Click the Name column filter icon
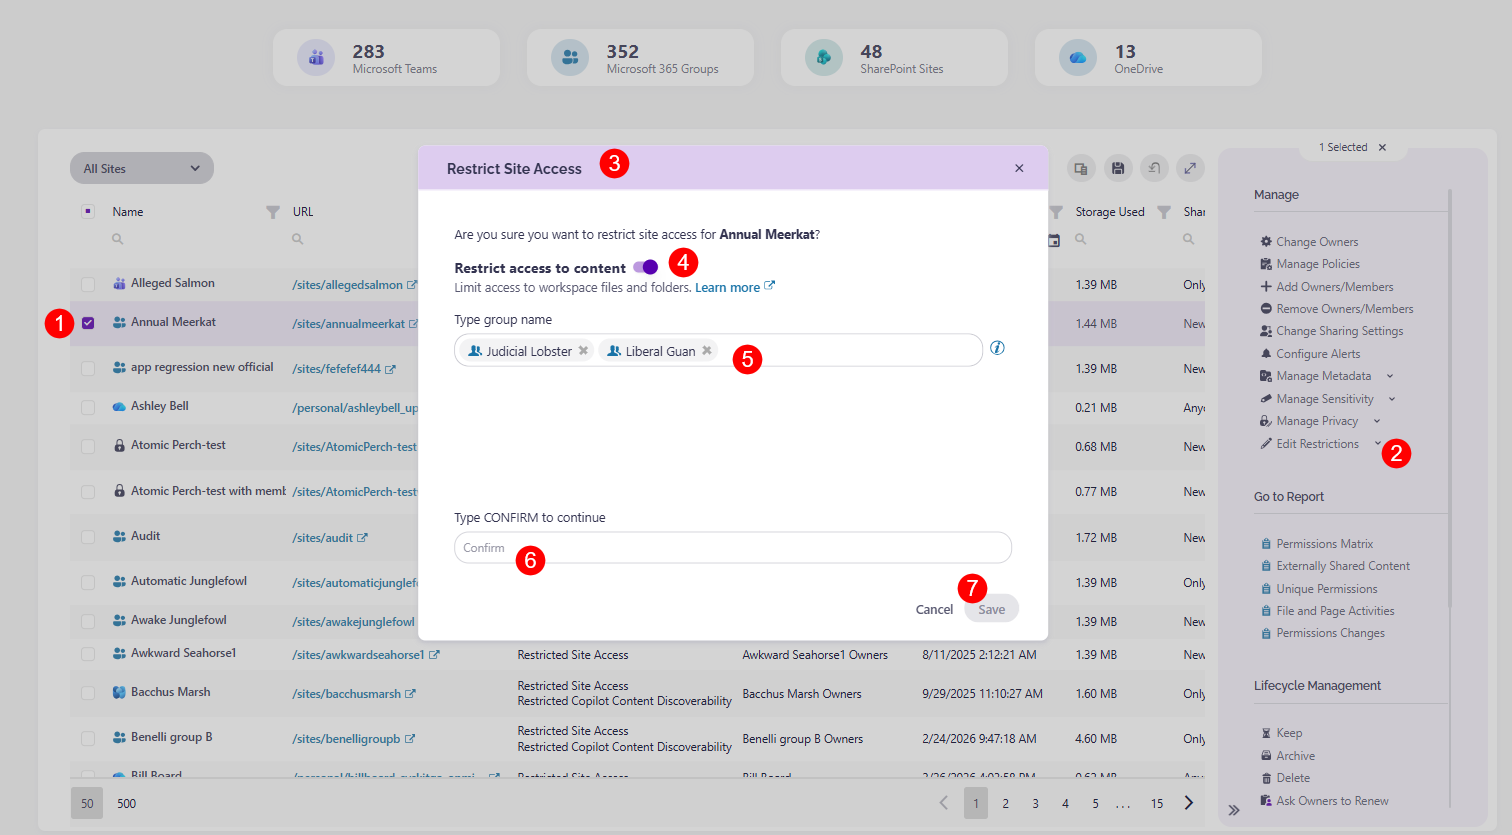Screen dimensions: 1512x835 [272, 212]
